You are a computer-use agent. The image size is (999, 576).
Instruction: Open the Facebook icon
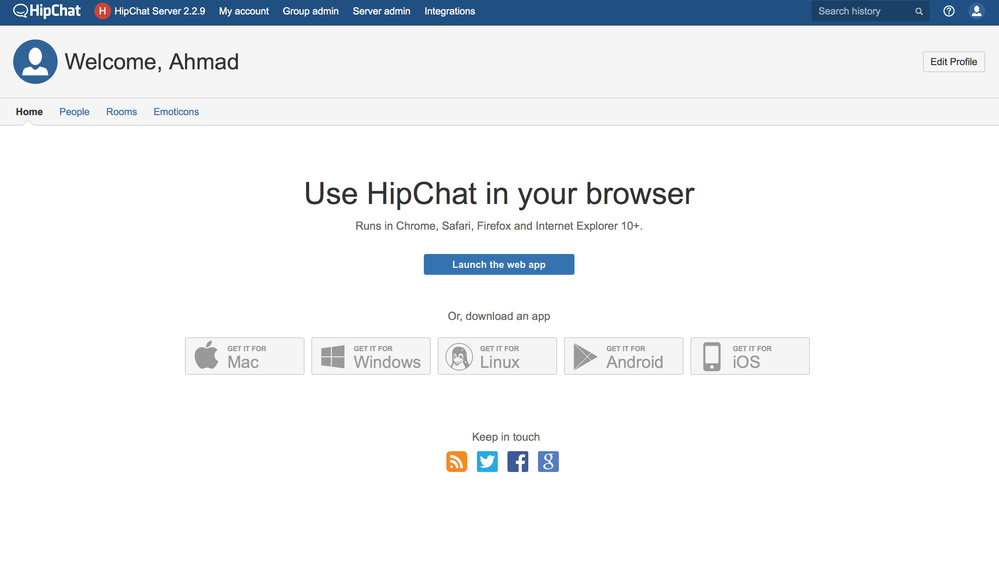click(518, 461)
